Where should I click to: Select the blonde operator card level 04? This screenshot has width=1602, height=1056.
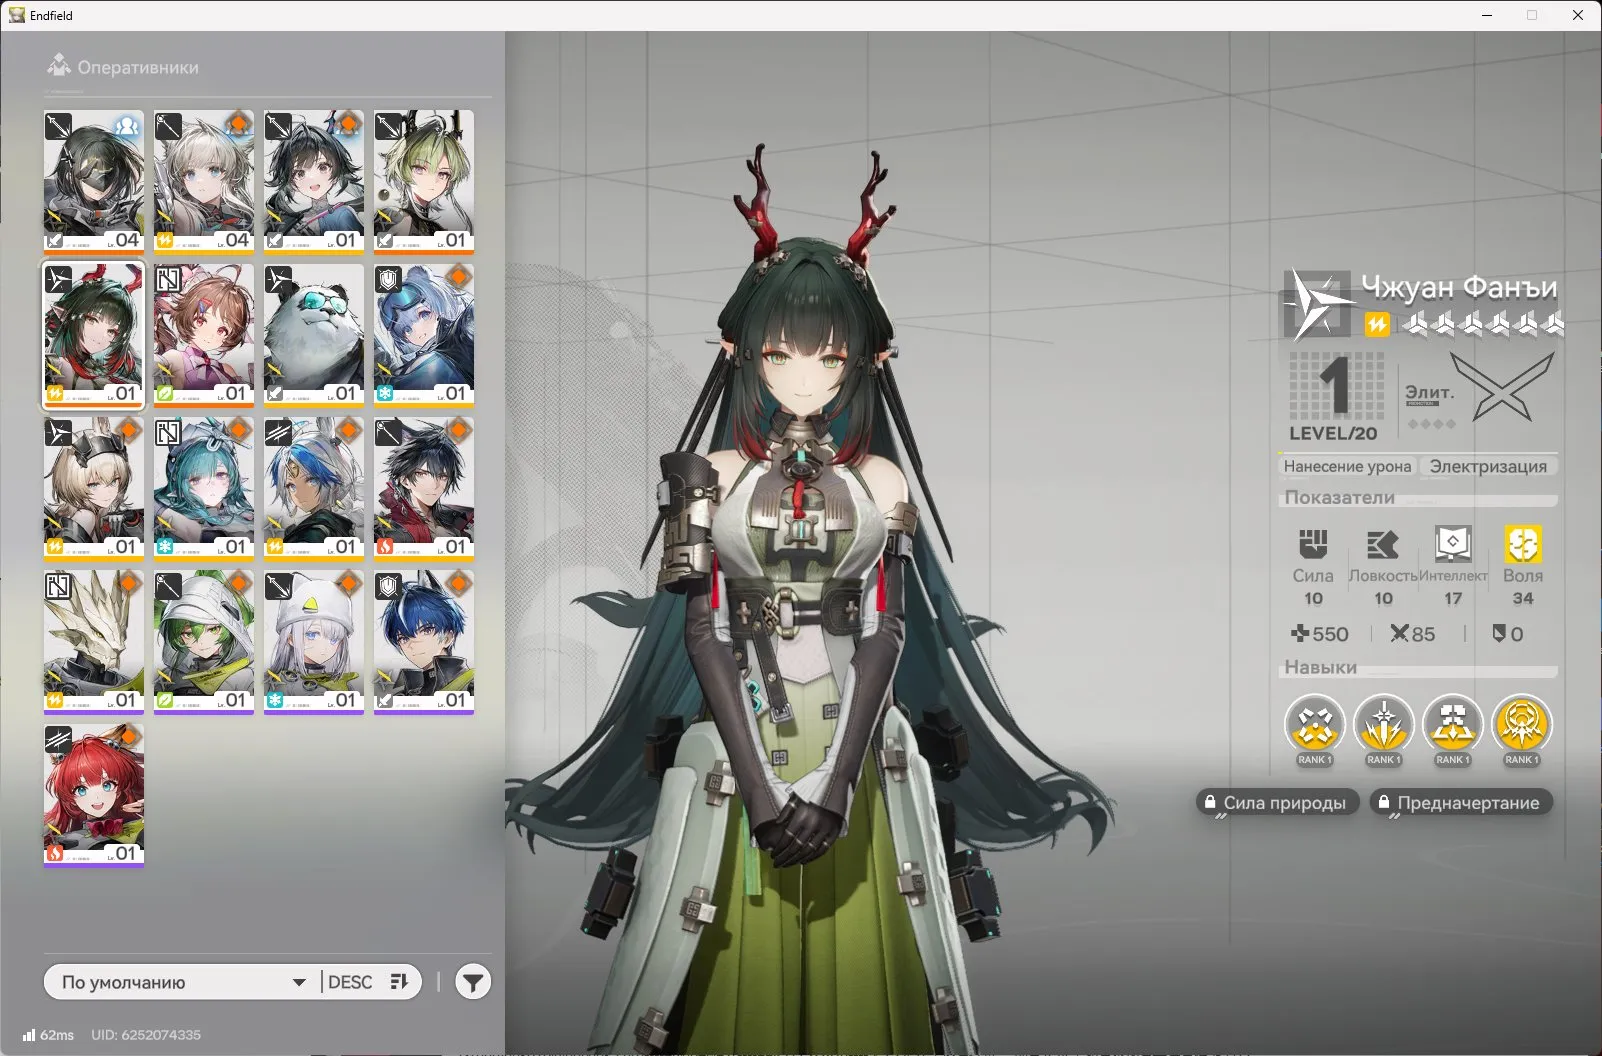[204, 181]
